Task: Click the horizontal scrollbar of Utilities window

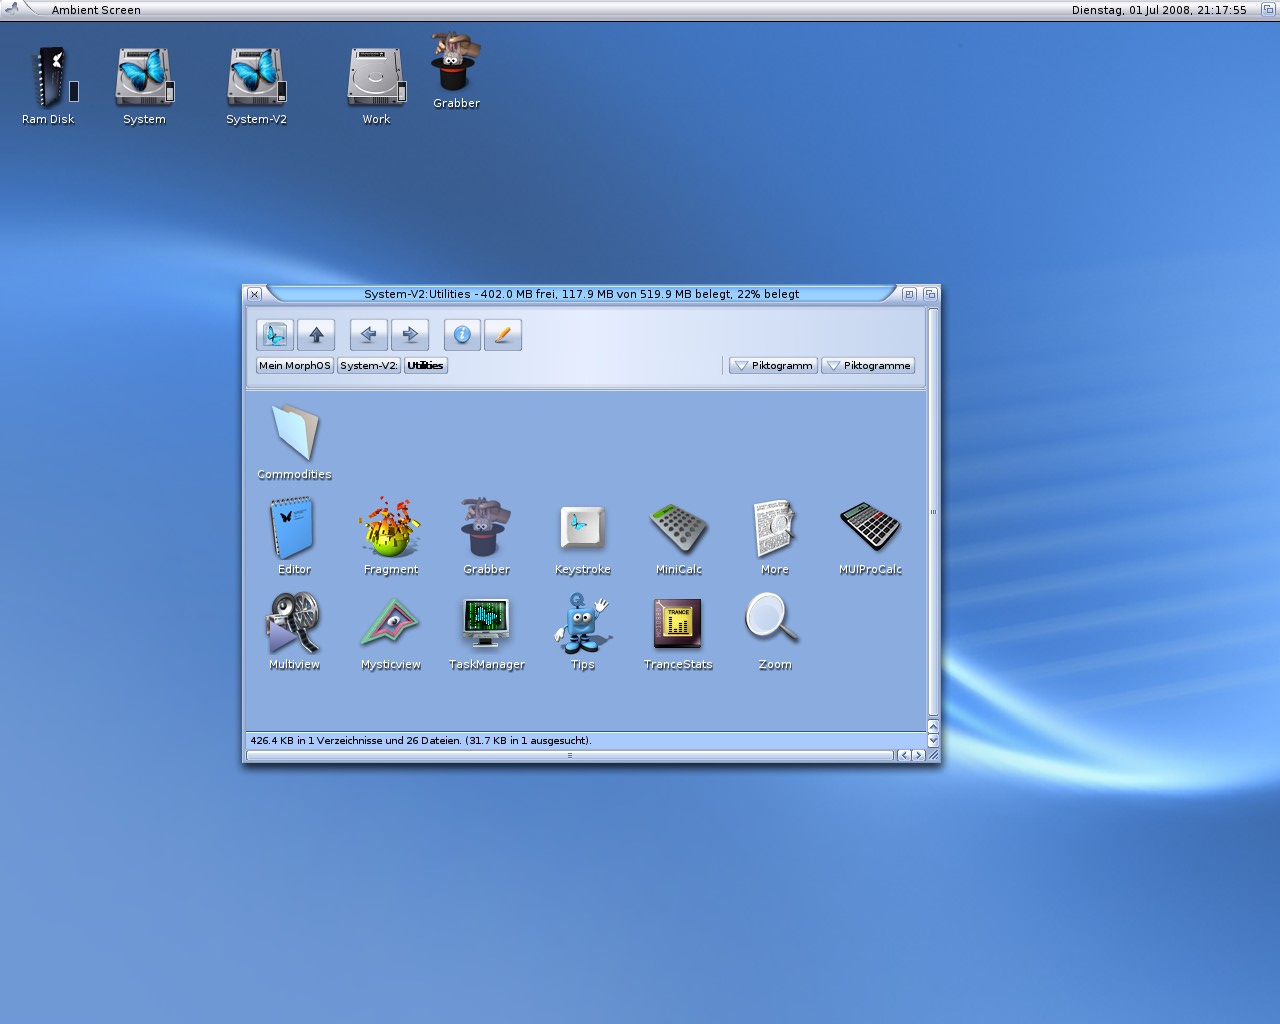Action: point(569,755)
